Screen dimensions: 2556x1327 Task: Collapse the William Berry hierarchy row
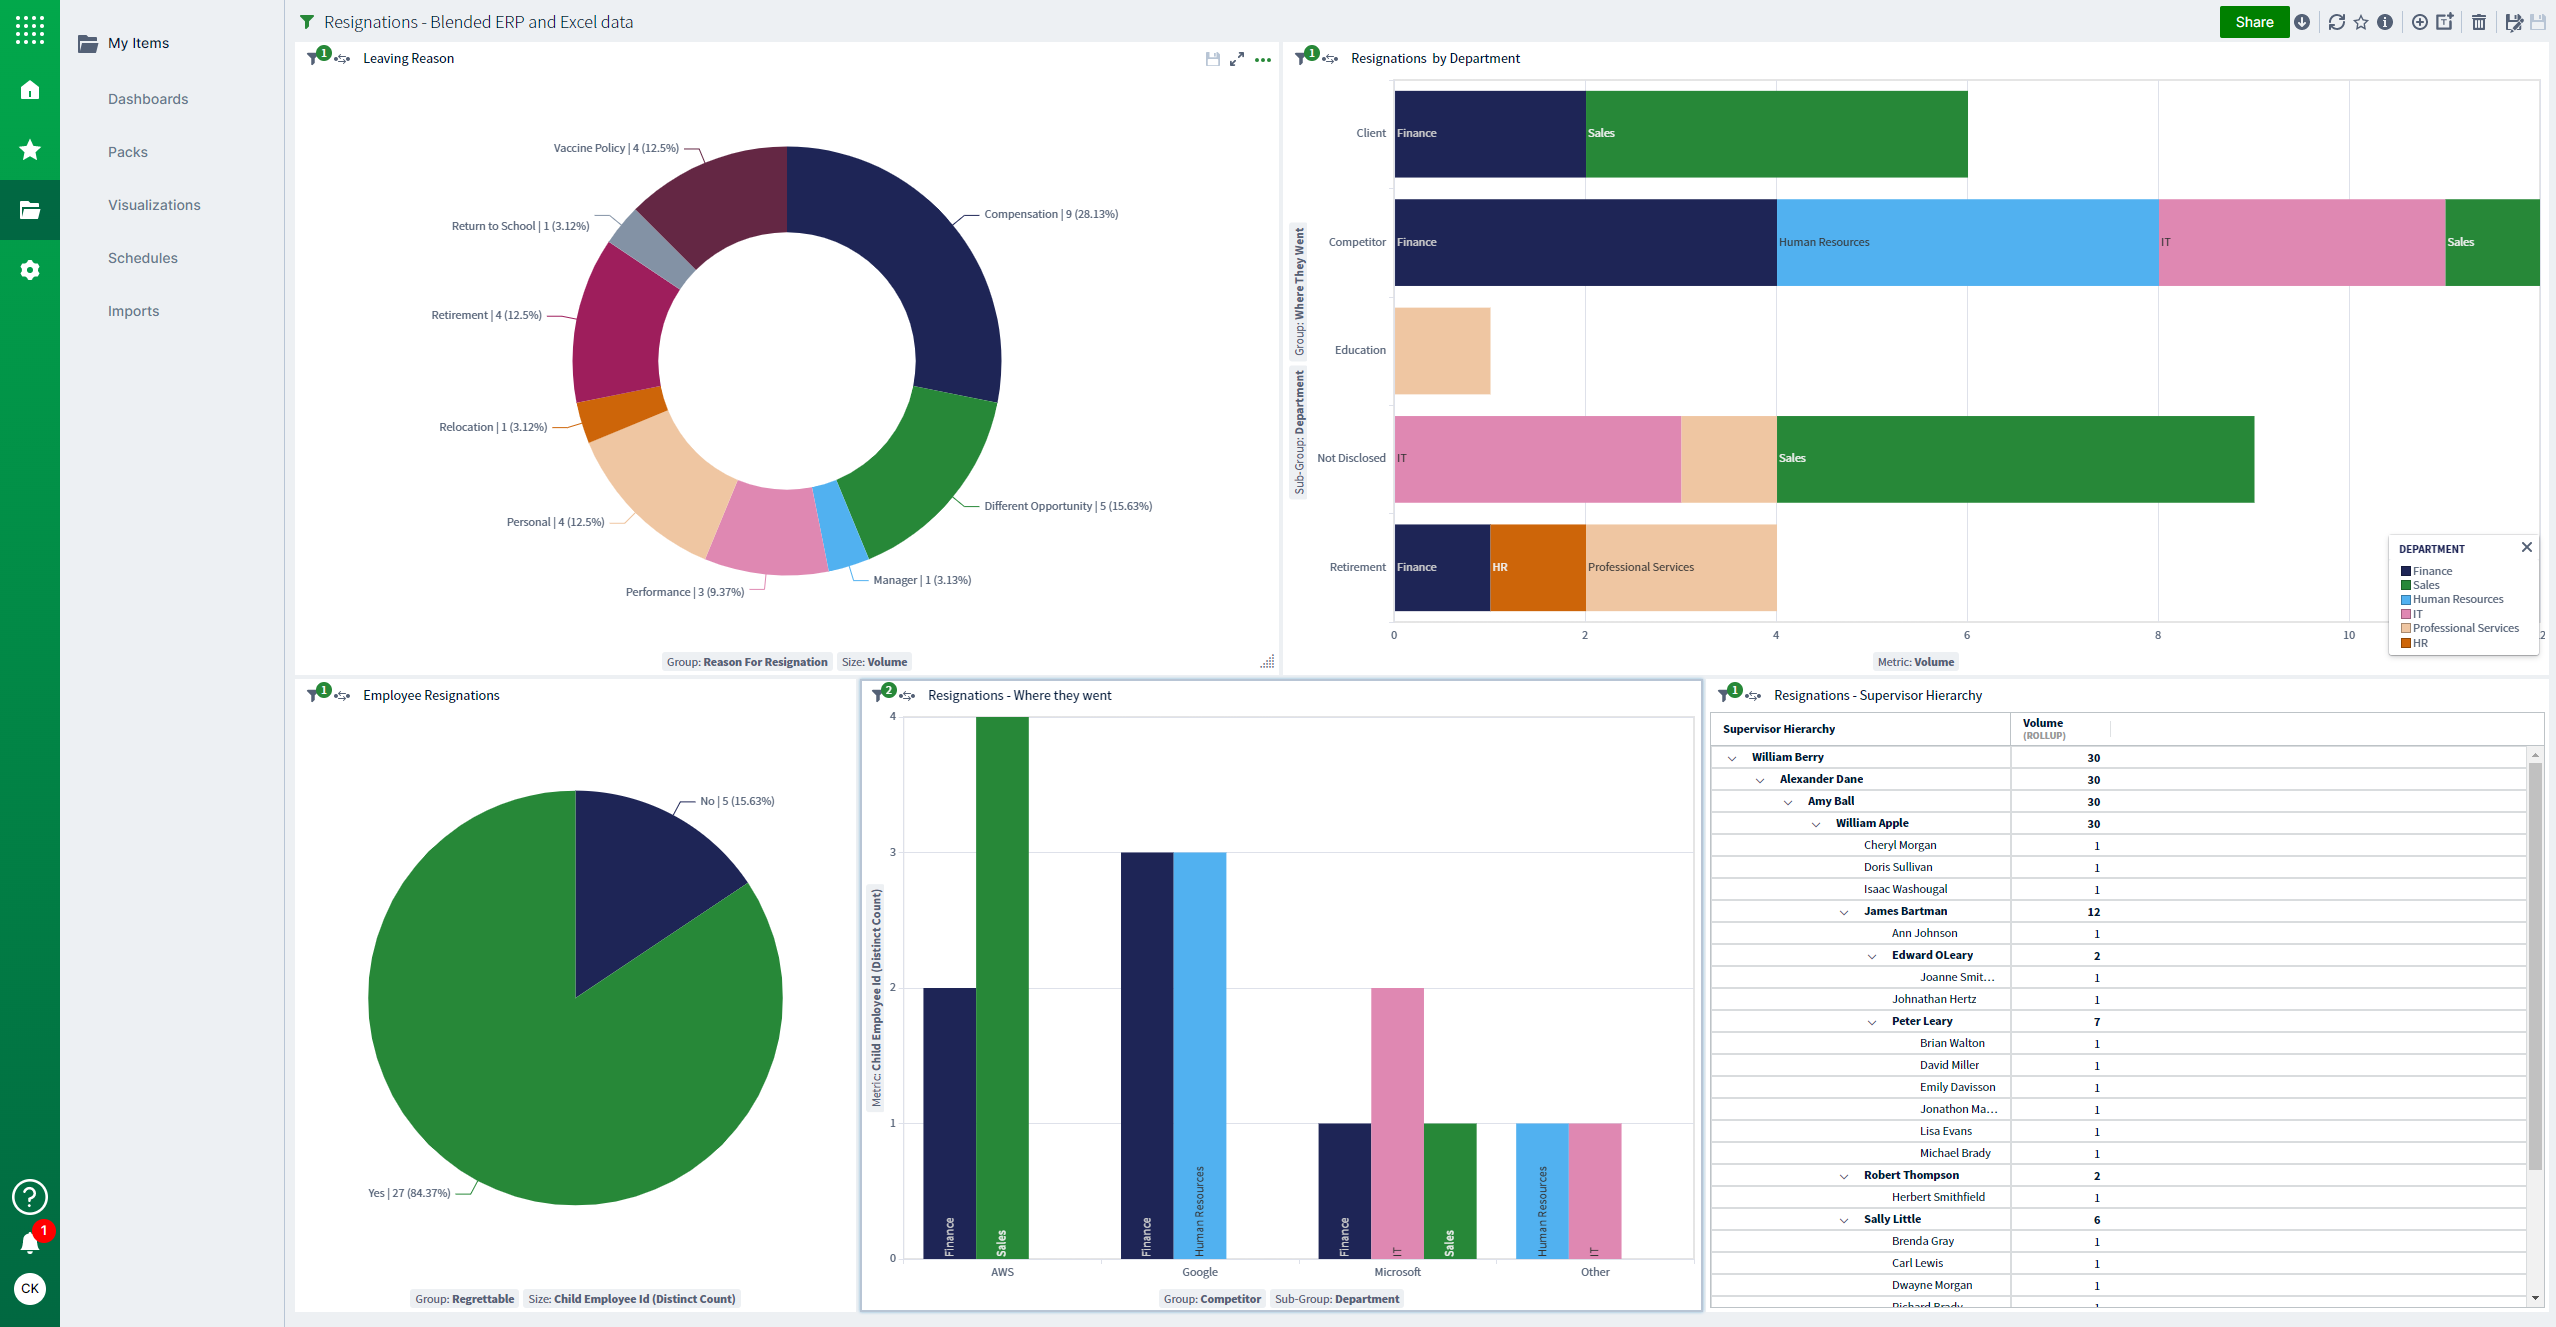coord(1733,757)
